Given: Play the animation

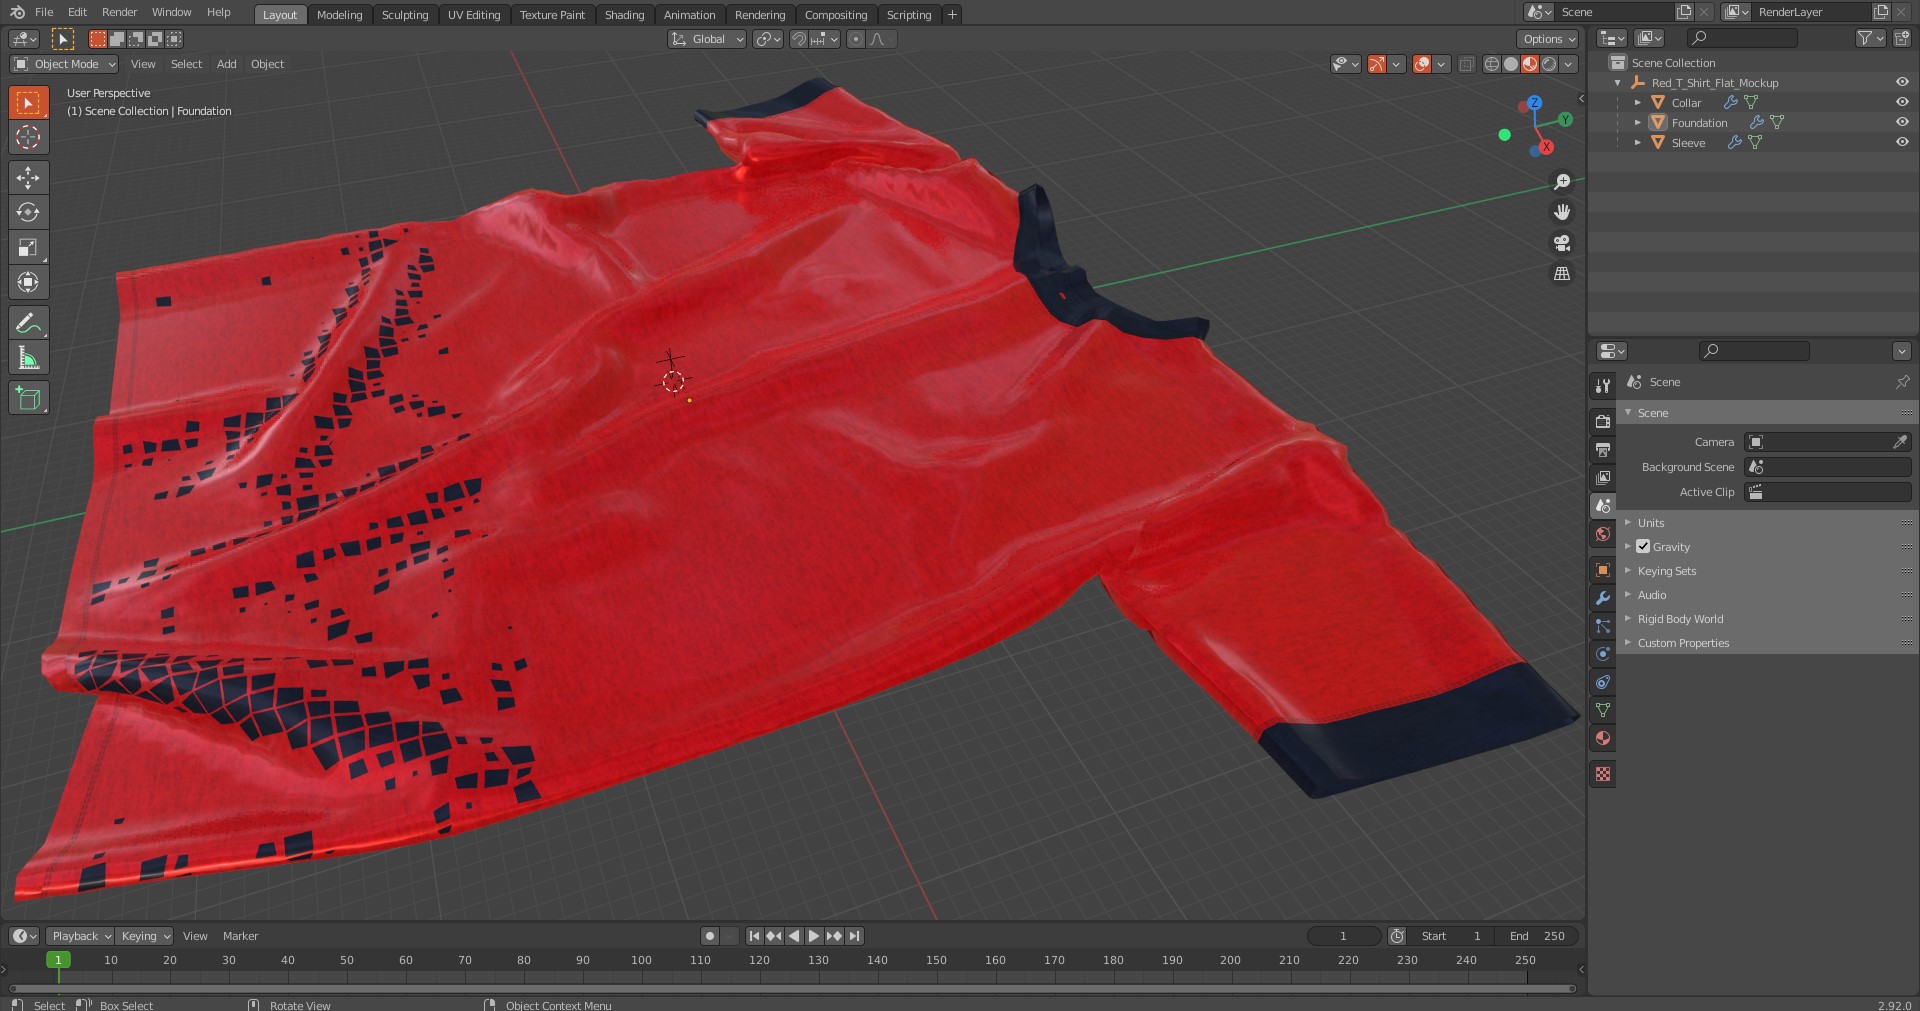Looking at the screenshot, I should 814,936.
